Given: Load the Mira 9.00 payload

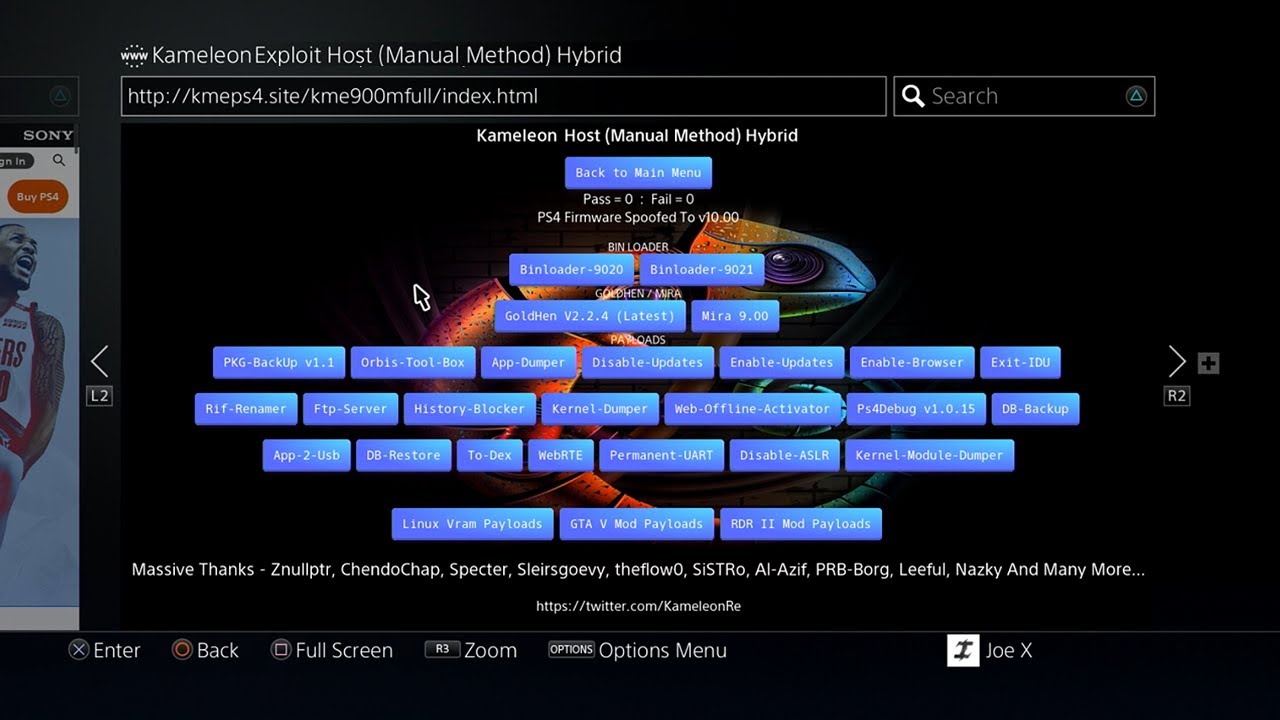Looking at the screenshot, I should click(x=735, y=316).
